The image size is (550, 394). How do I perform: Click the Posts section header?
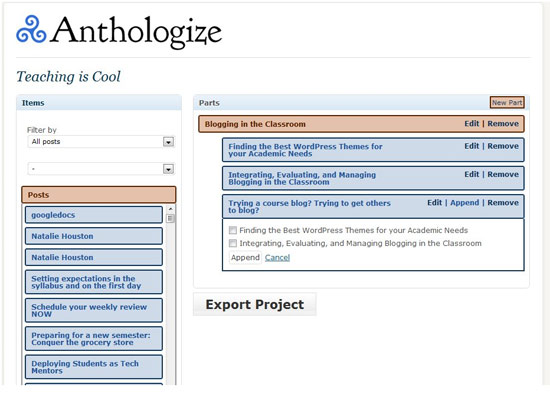pyautogui.click(x=99, y=195)
